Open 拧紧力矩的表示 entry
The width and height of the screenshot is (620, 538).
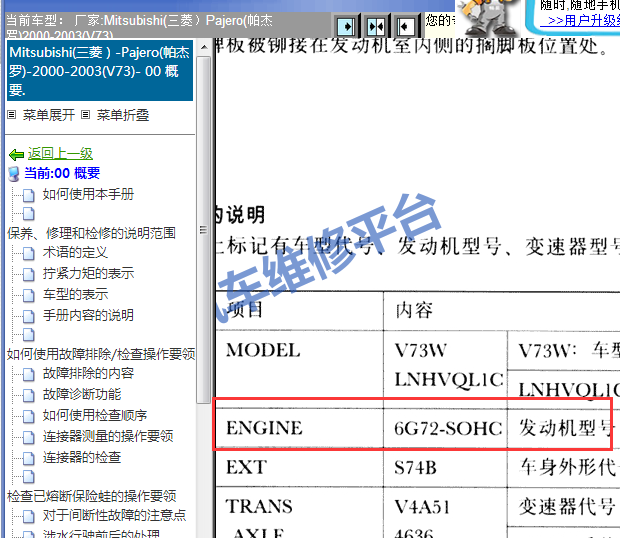(x=89, y=273)
